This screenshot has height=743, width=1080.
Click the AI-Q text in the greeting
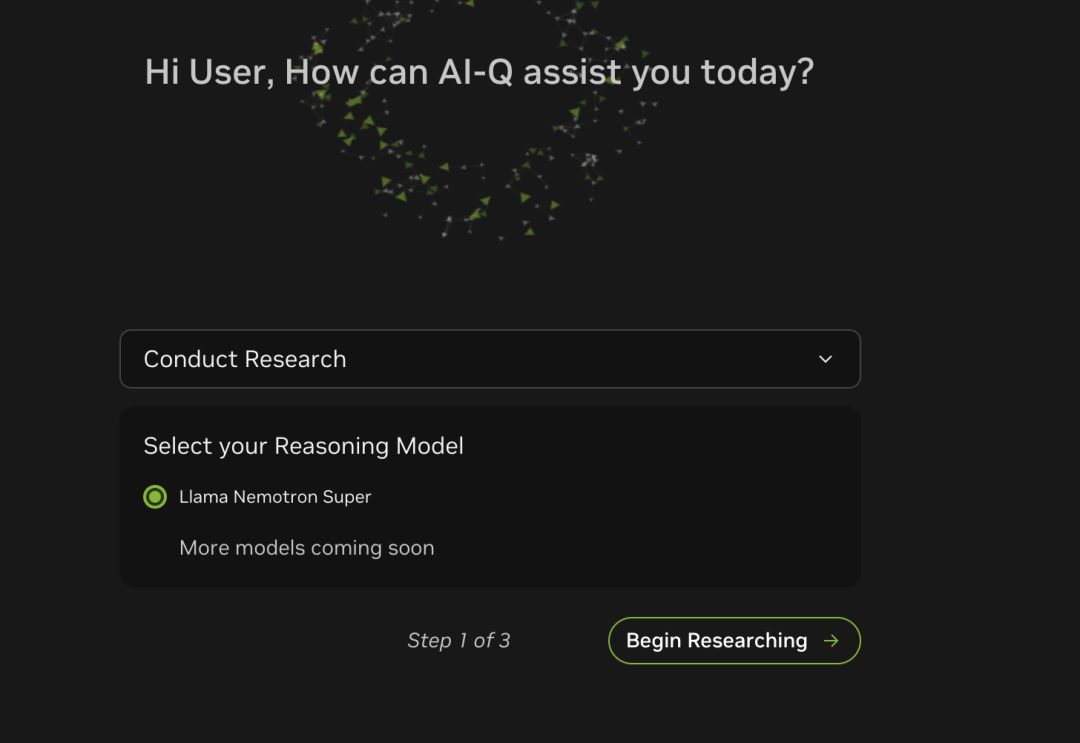point(475,72)
